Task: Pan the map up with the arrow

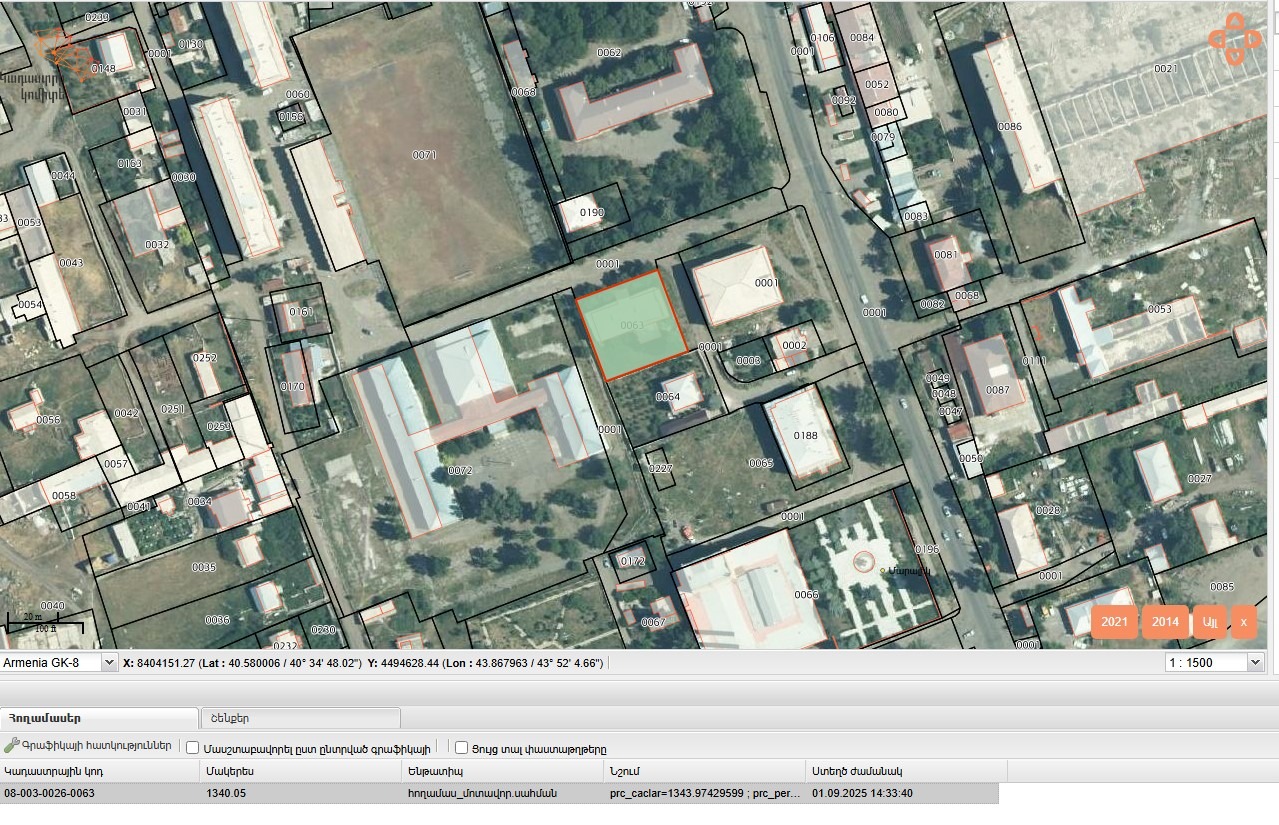Action: pos(1235,22)
